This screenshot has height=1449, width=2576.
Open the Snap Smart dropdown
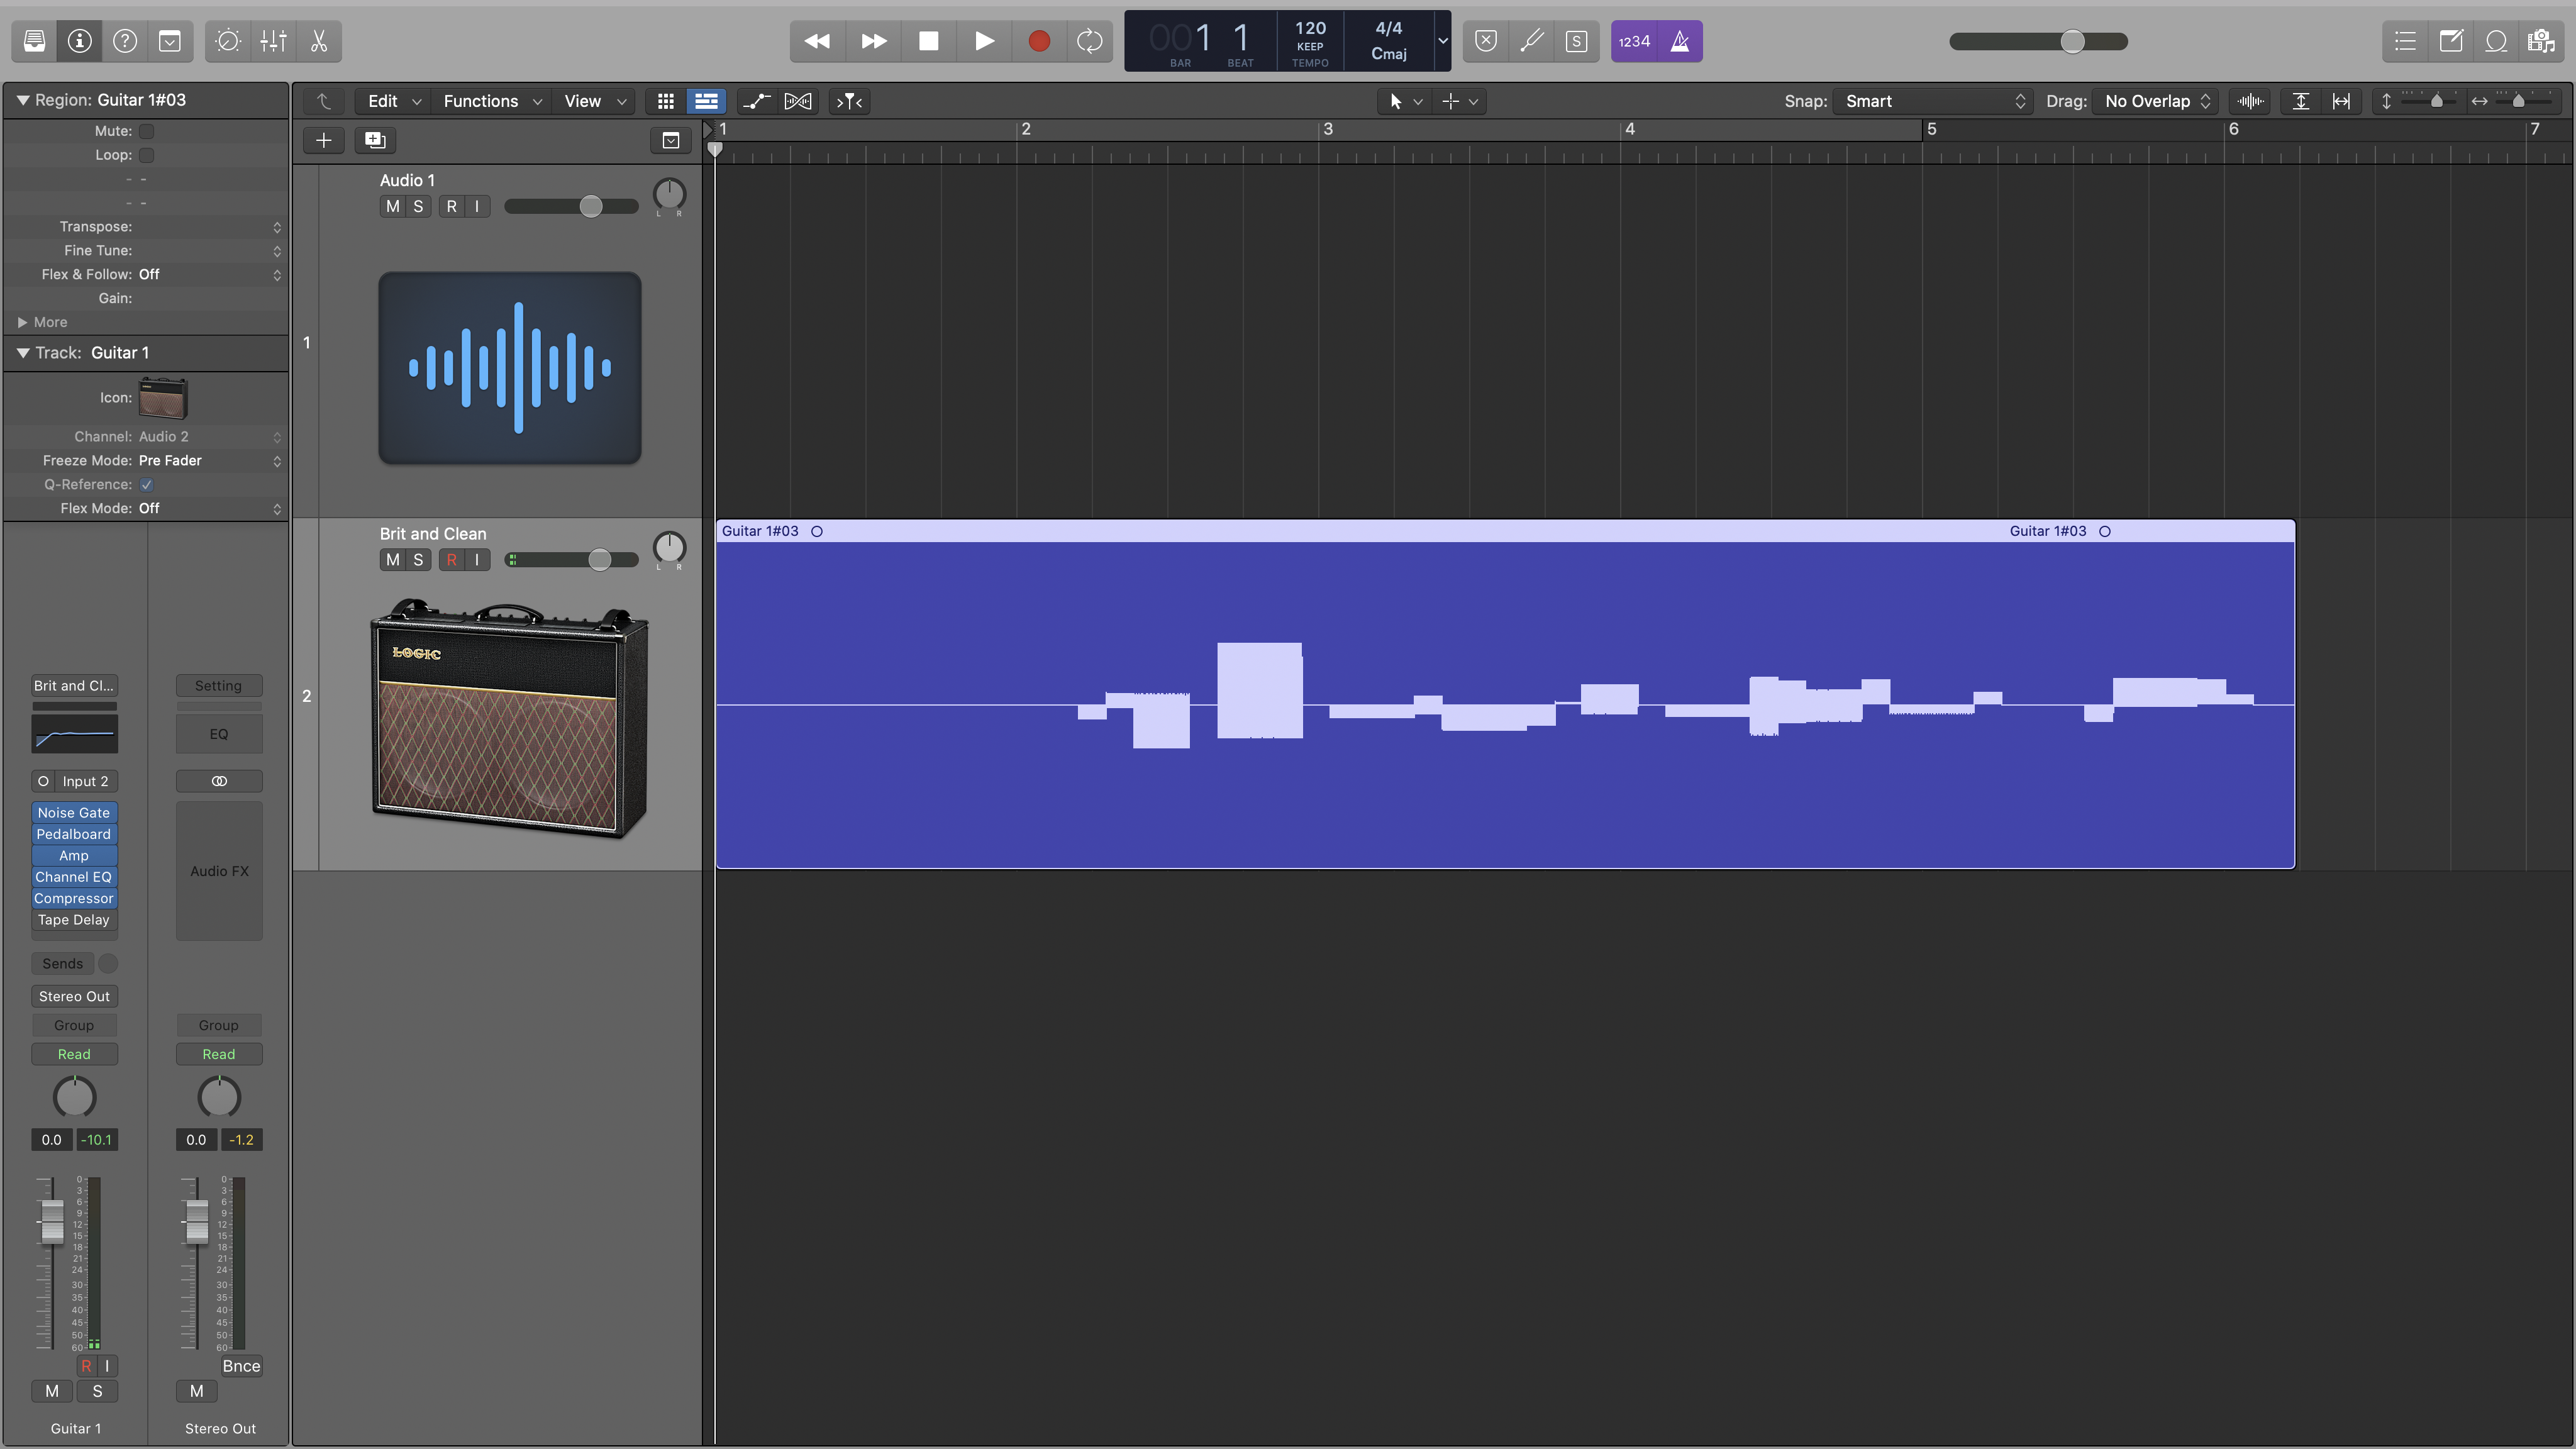pos(1933,101)
